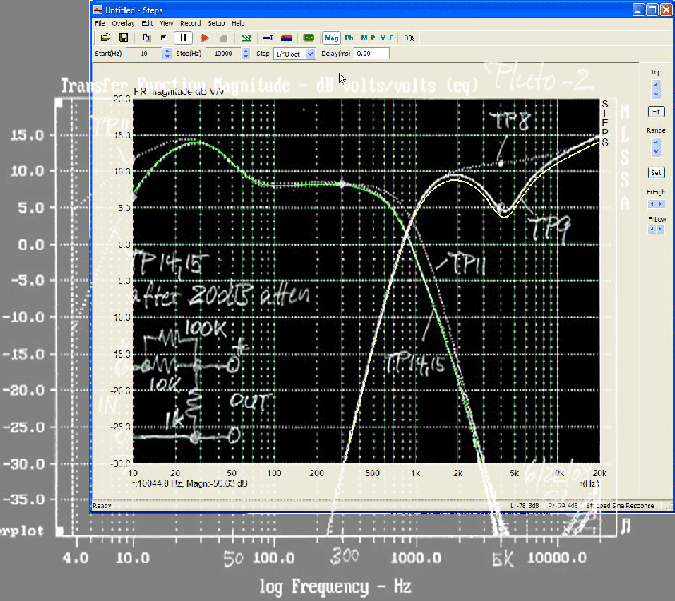Click the red and blue color toolbar icon
The height and width of the screenshot is (601, 675).
[x=286, y=38]
